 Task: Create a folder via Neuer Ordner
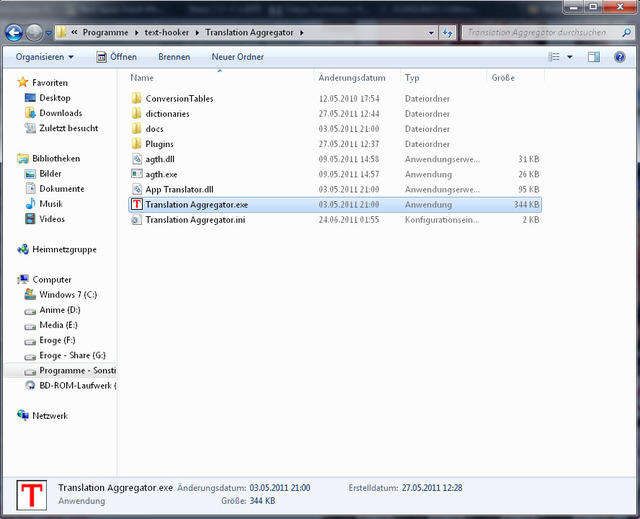(x=238, y=57)
